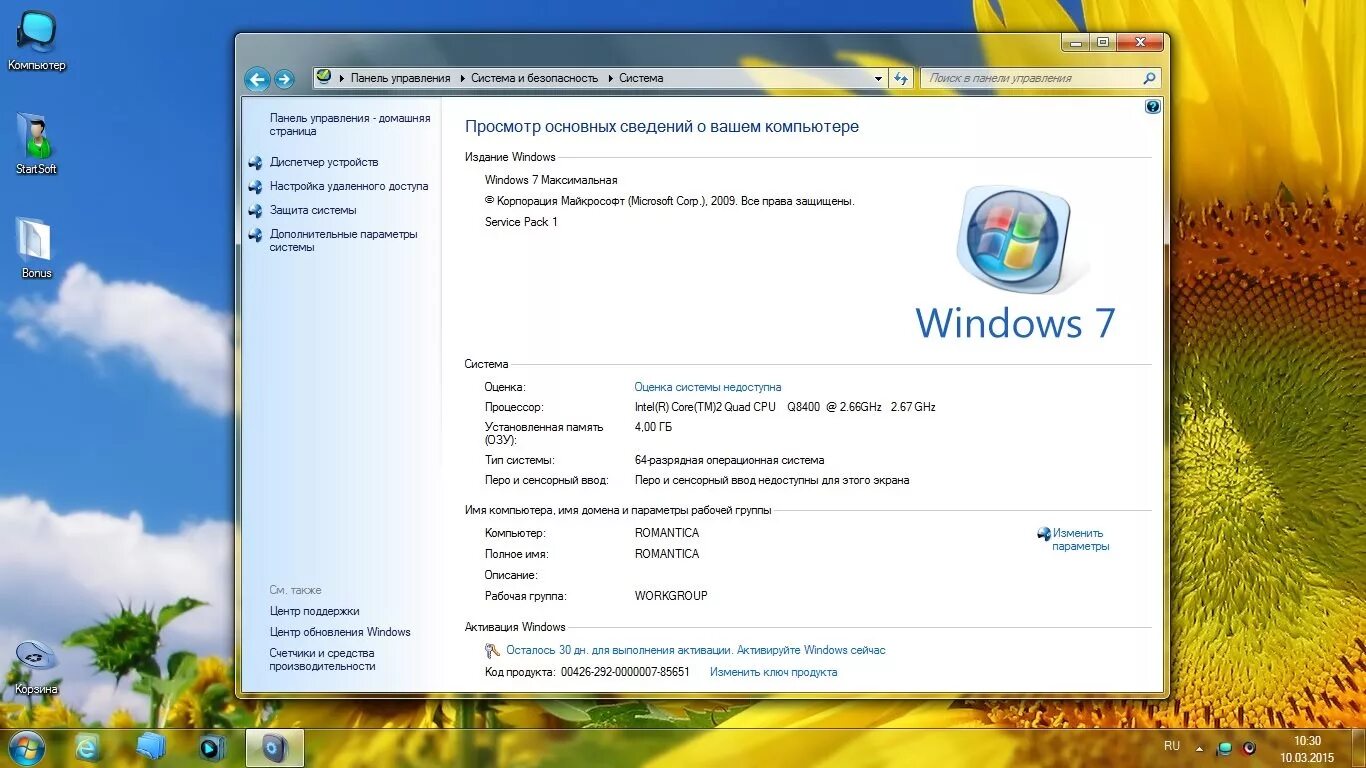Open Центр поддержки link

[314, 611]
